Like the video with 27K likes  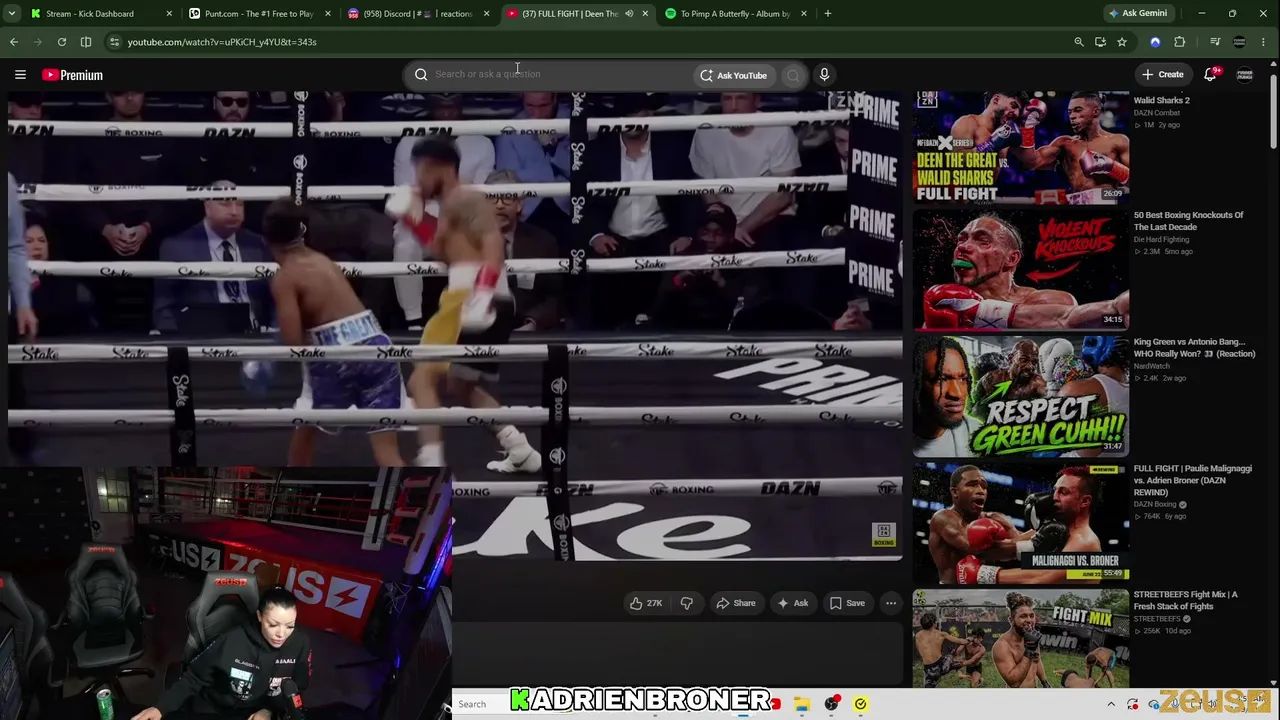coord(645,603)
